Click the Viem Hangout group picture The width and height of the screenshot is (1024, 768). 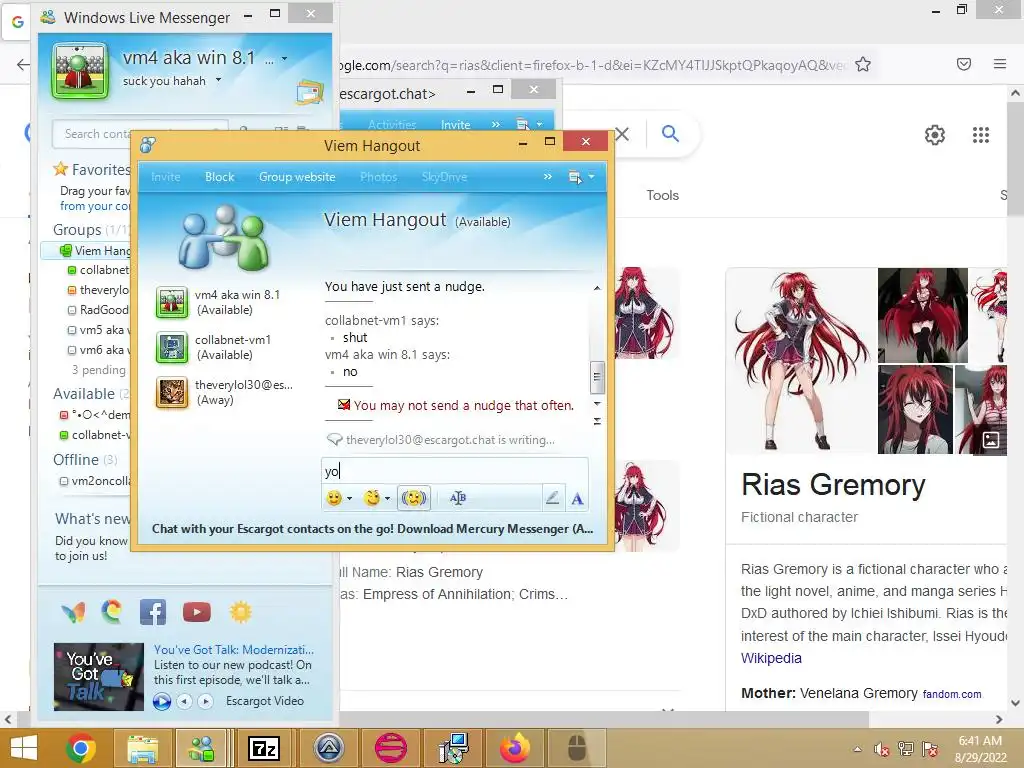[x=224, y=238]
